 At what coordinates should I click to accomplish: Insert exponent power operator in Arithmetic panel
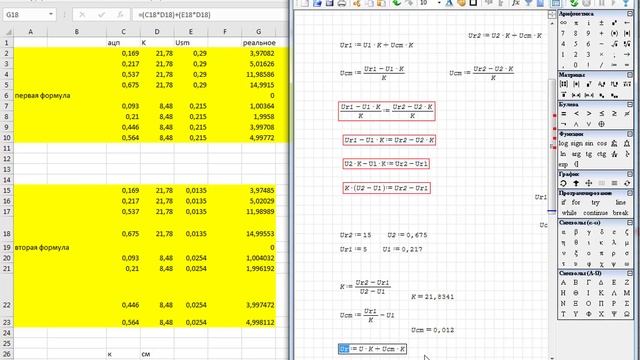[x=614, y=23]
